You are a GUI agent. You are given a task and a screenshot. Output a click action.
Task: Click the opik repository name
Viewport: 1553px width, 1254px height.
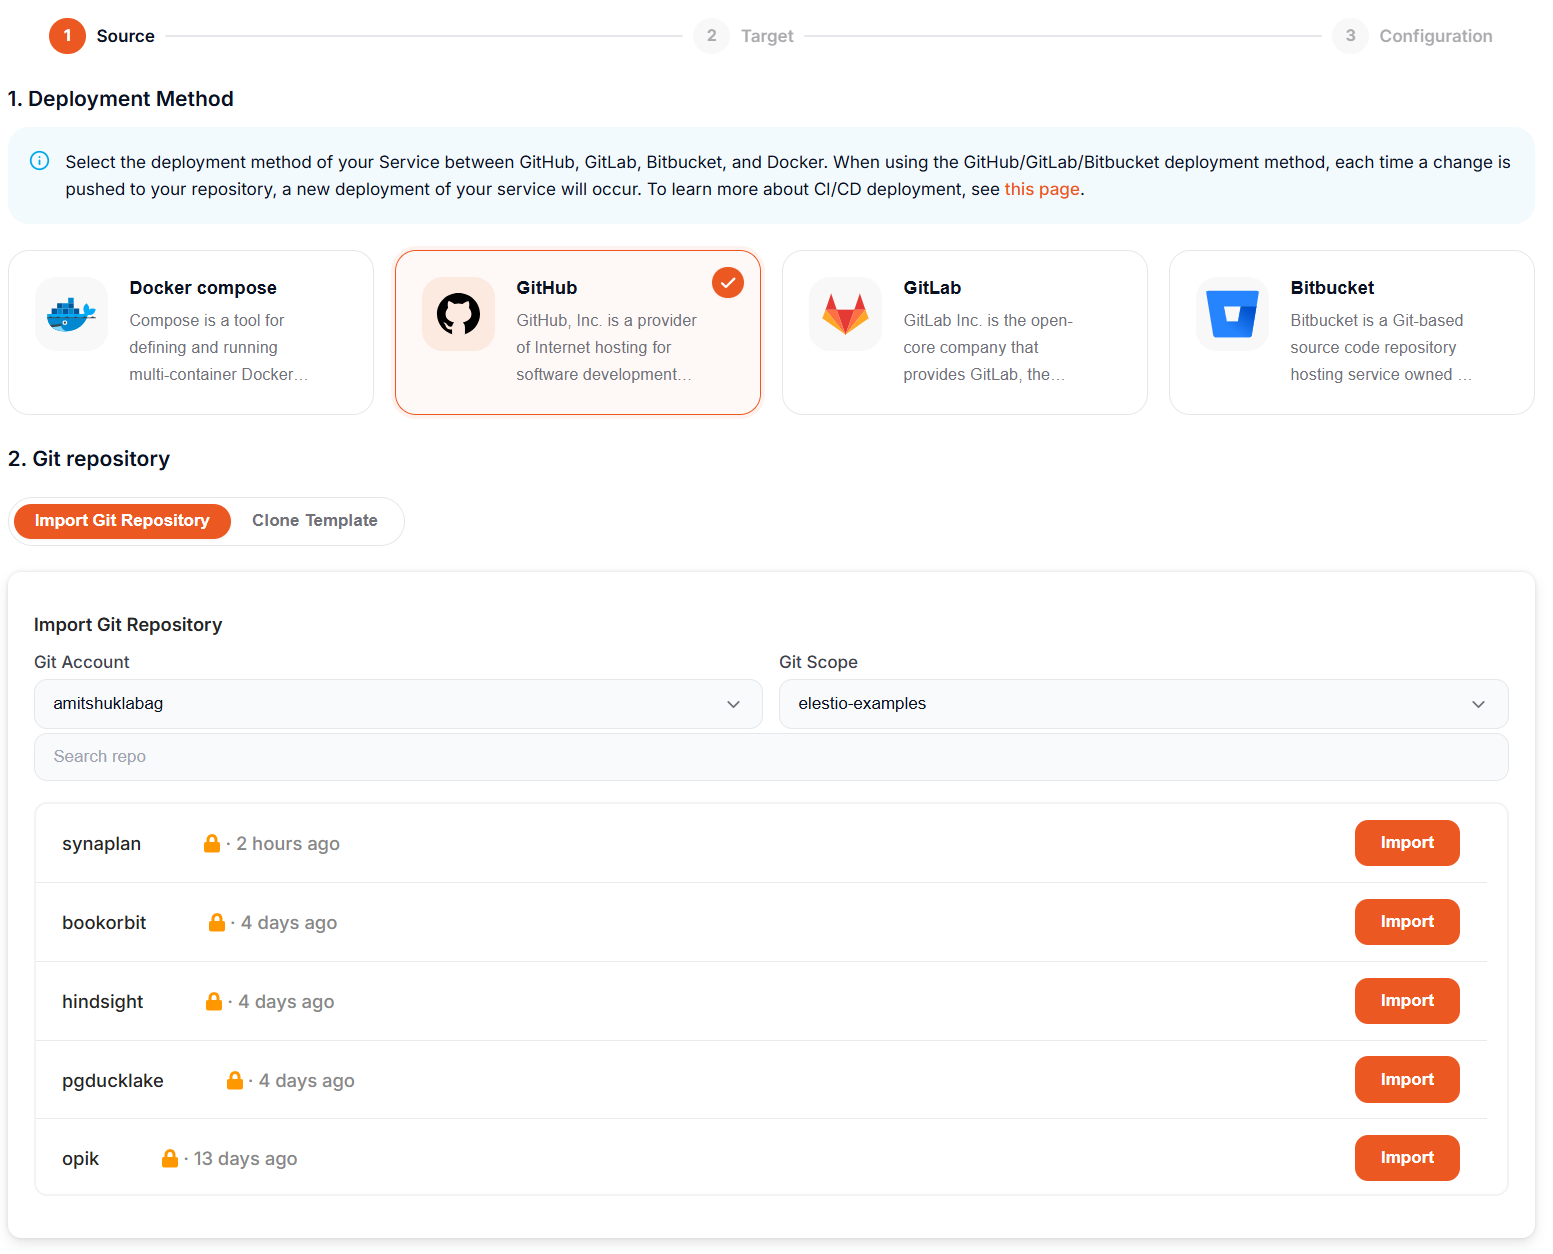pyautogui.click(x=81, y=1159)
